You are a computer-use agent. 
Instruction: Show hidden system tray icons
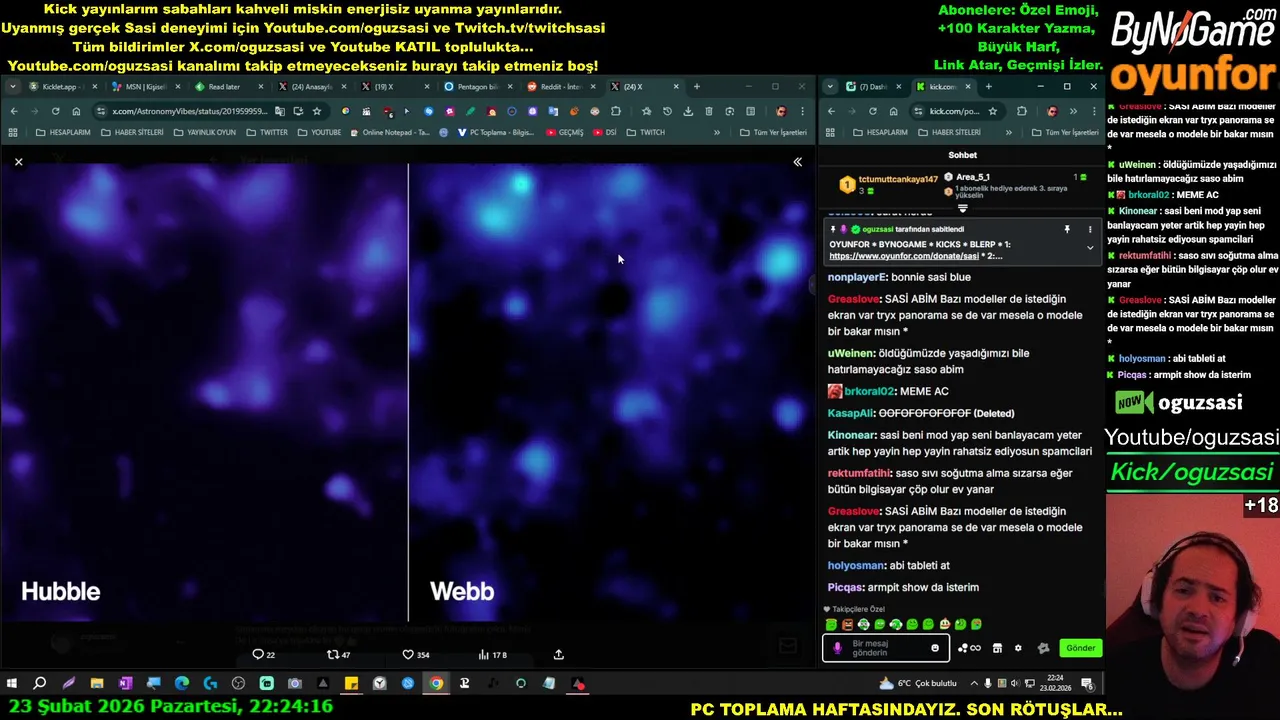(974, 684)
